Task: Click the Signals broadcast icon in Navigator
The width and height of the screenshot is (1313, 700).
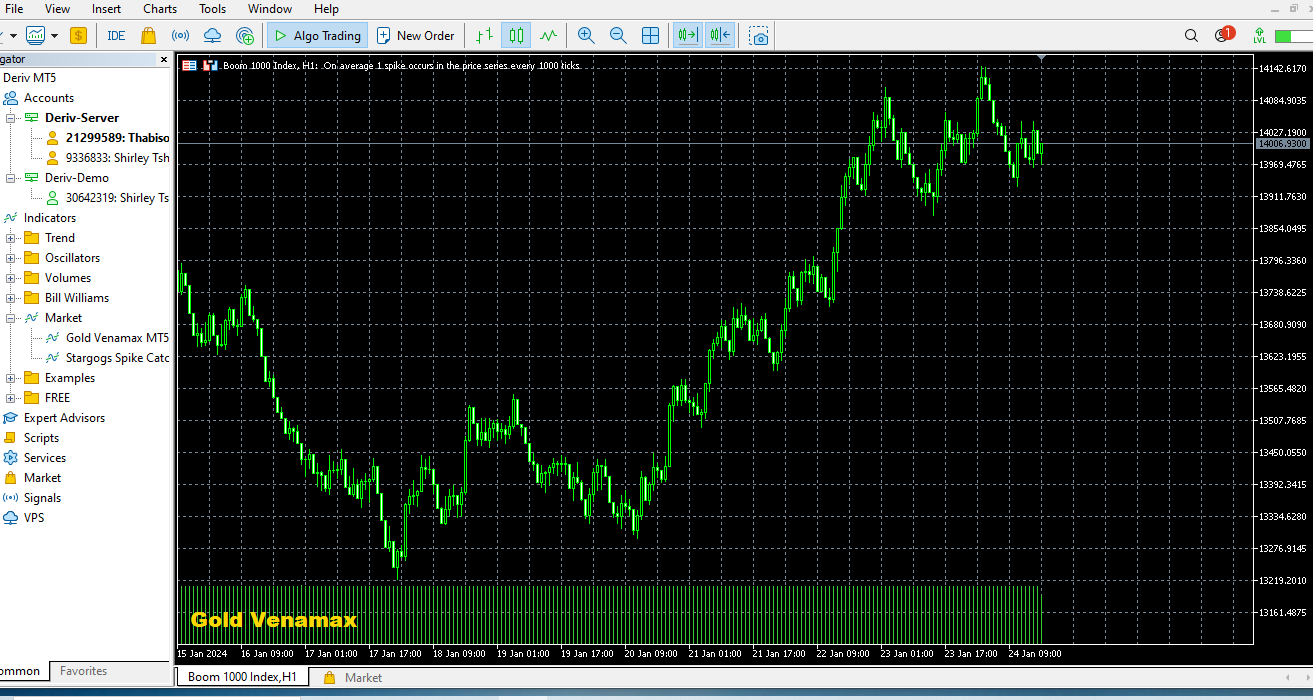Action: click(11, 498)
